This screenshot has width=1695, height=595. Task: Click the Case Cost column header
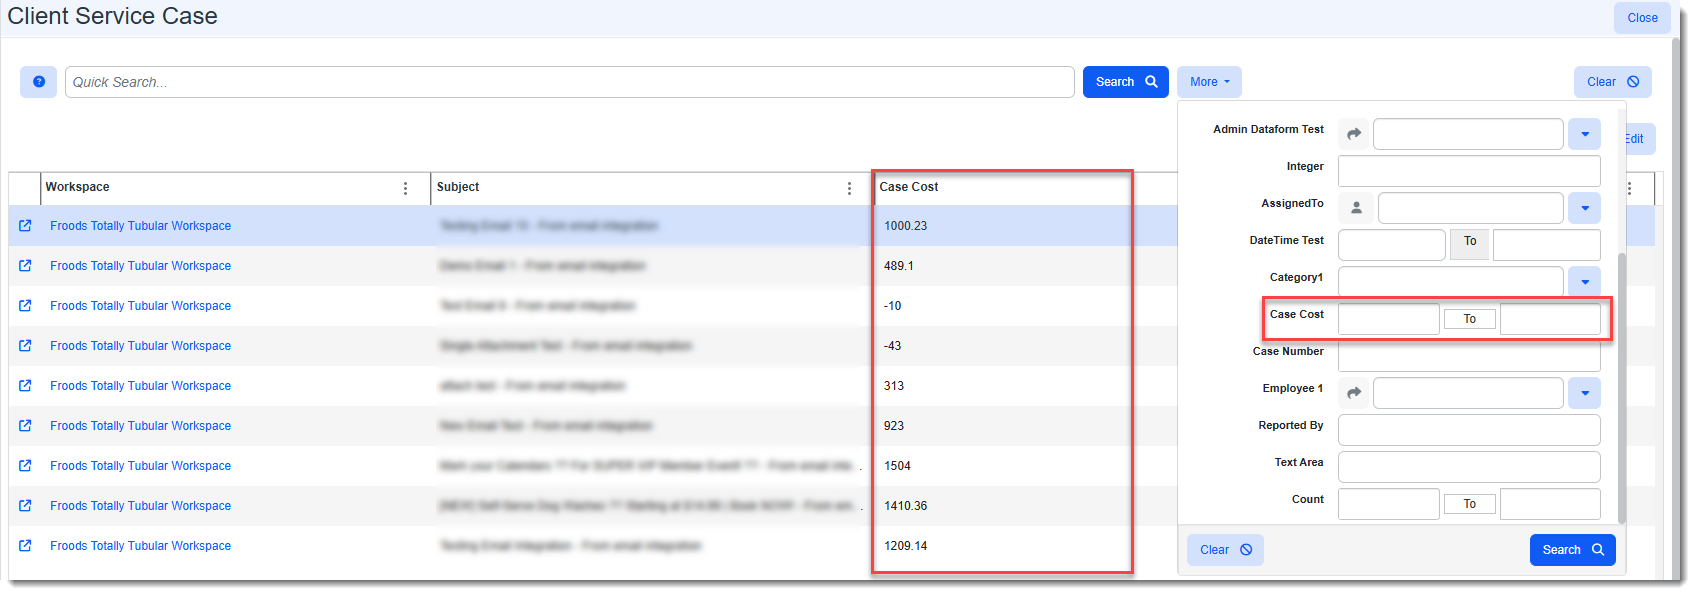[909, 187]
